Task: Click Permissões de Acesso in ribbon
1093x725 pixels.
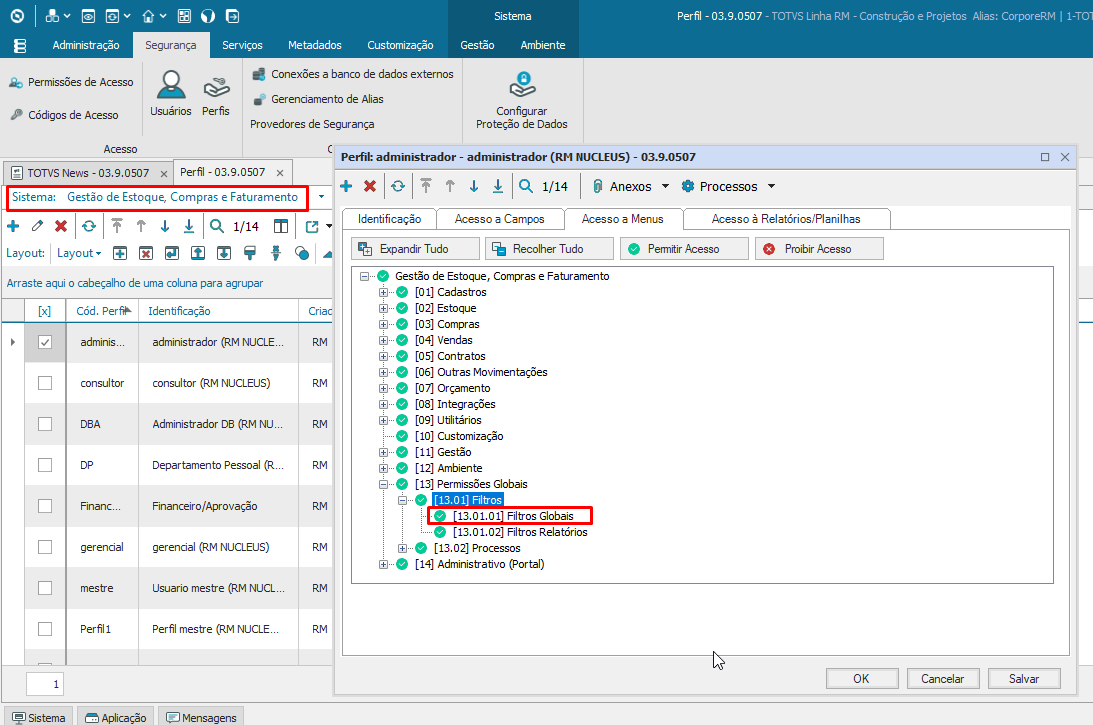Action: click(x=71, y=82)
